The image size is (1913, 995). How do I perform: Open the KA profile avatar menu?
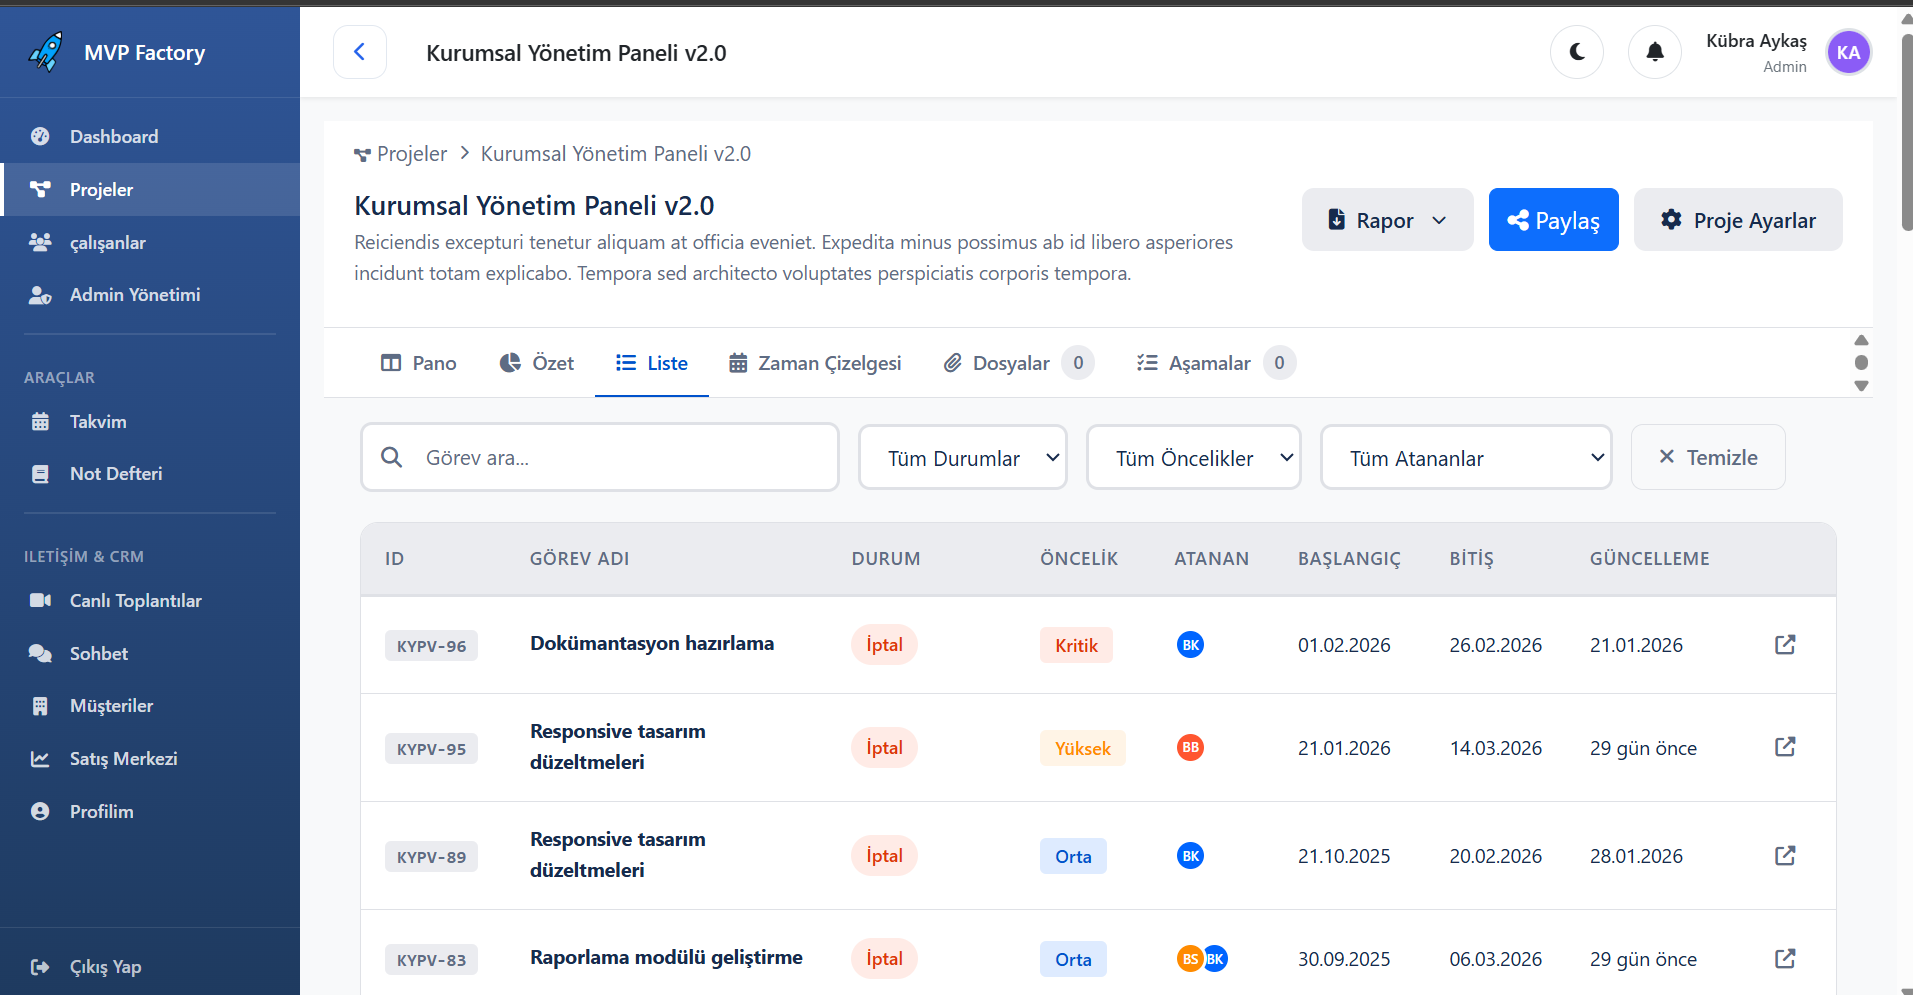[x=1848, y=52]
